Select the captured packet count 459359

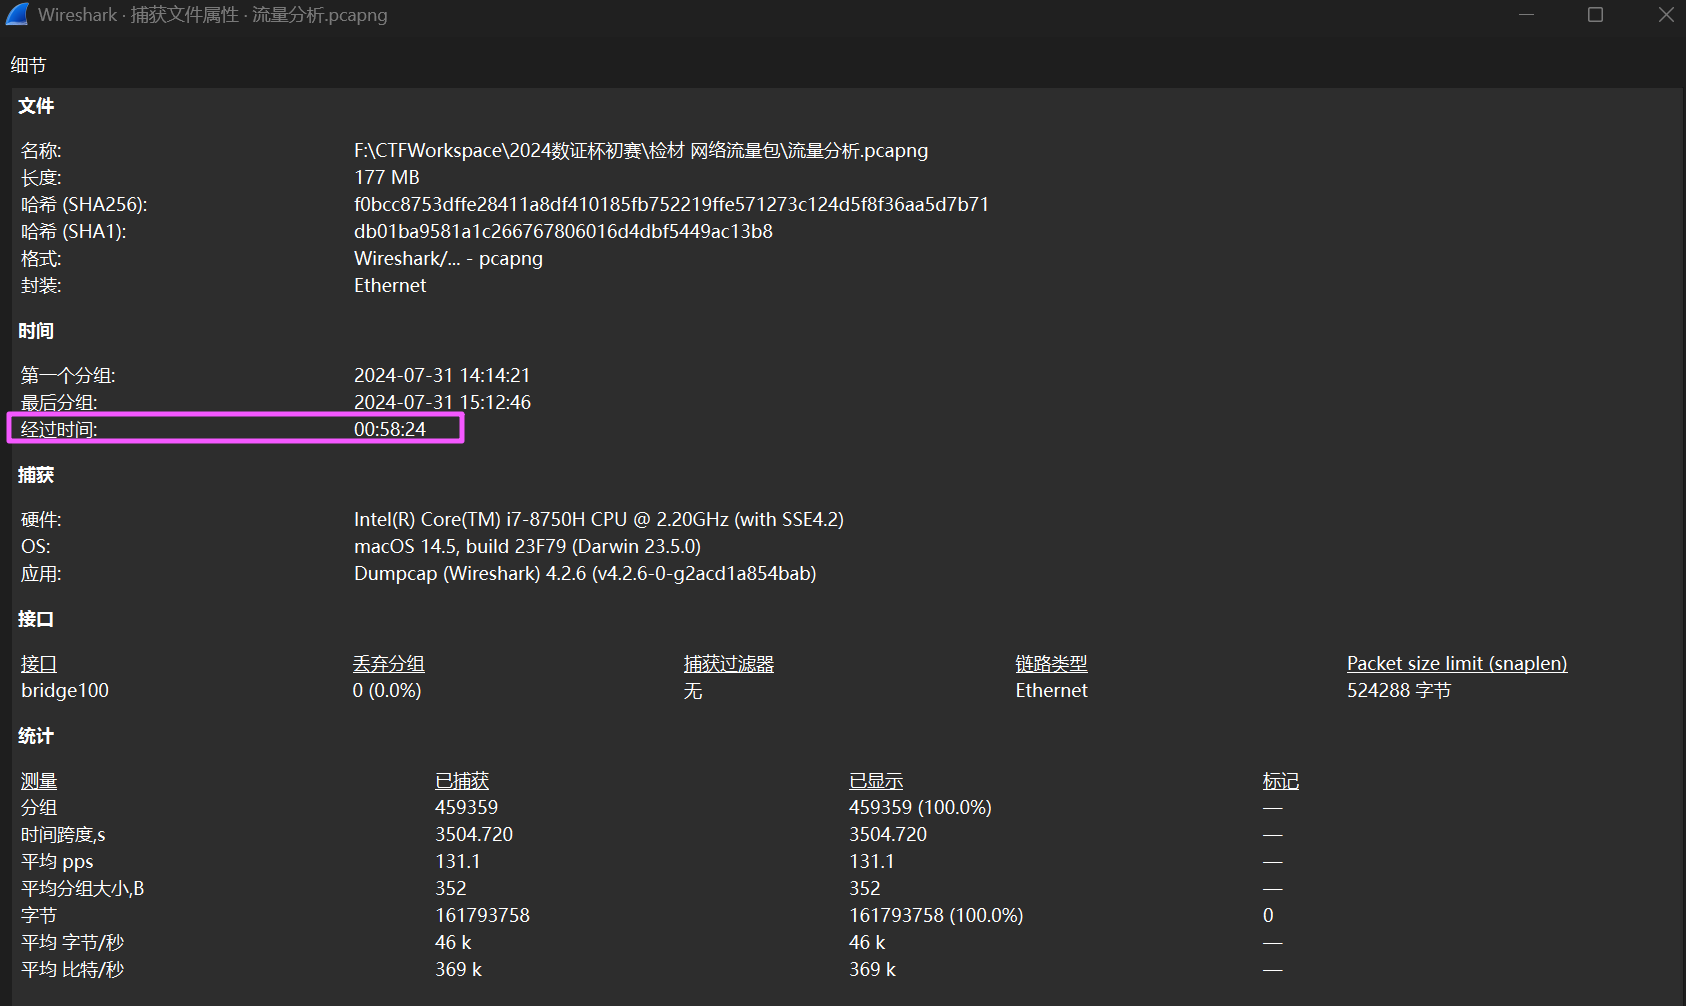(x=467, y=807)
